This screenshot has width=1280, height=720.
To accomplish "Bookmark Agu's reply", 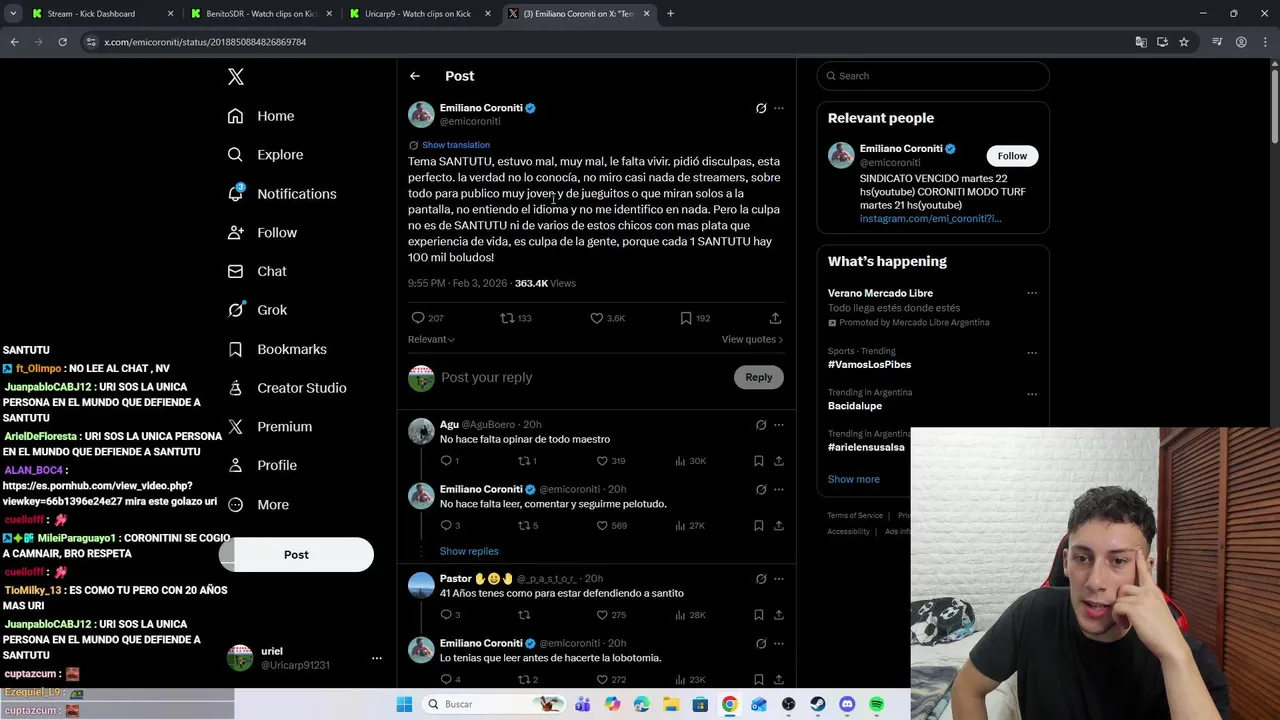I will [758, 461].
